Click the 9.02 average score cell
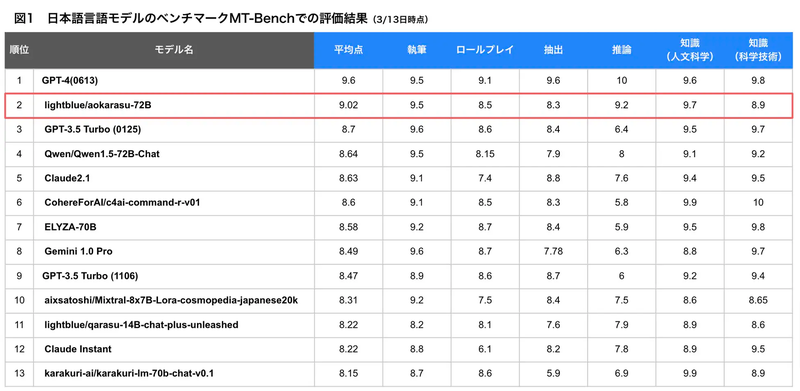 pos(348,106)
